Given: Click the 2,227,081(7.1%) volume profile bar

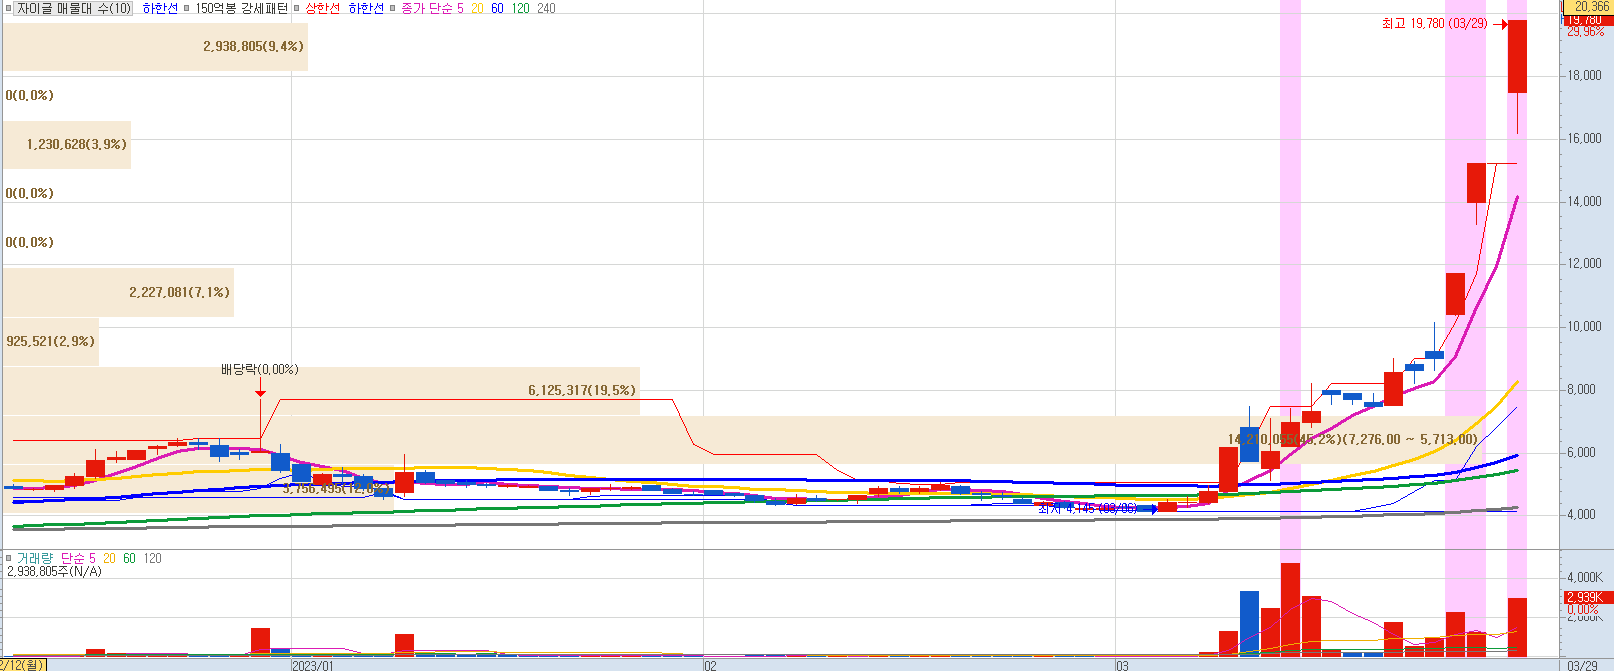Looking at the screenshot, I should tap(118, 292).
